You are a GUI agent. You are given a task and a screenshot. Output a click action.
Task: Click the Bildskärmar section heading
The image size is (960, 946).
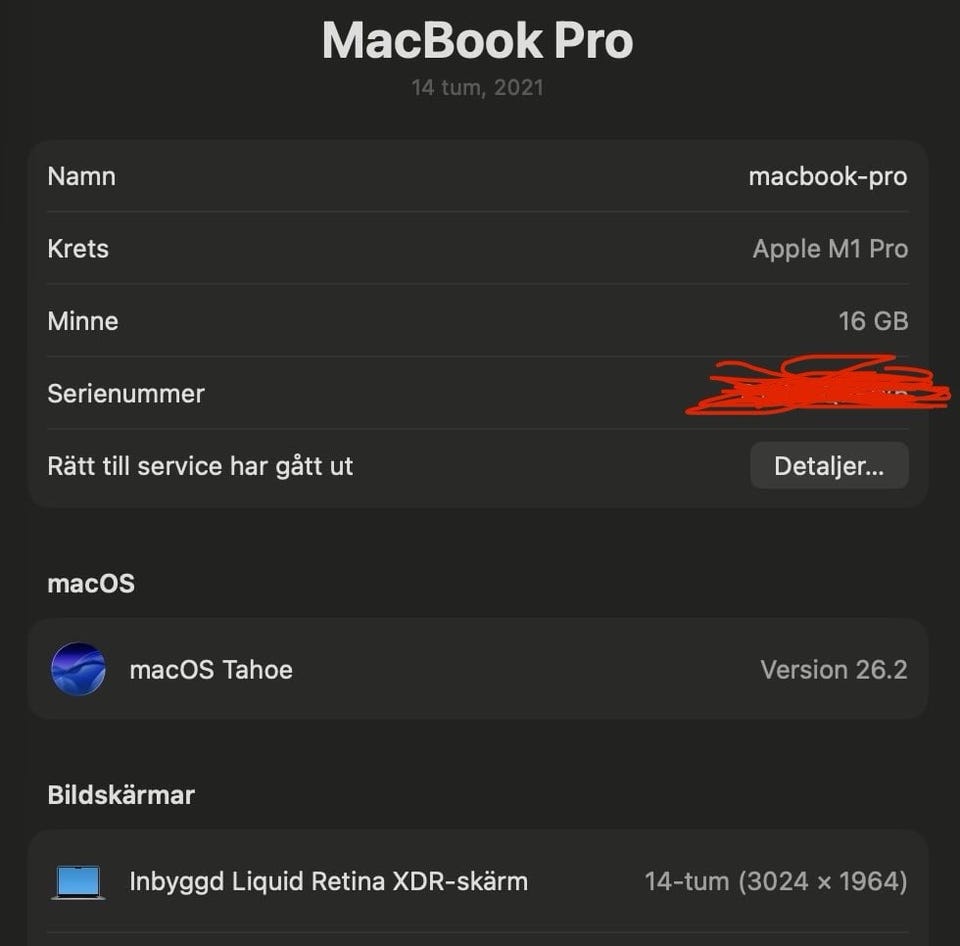point(121,795)
